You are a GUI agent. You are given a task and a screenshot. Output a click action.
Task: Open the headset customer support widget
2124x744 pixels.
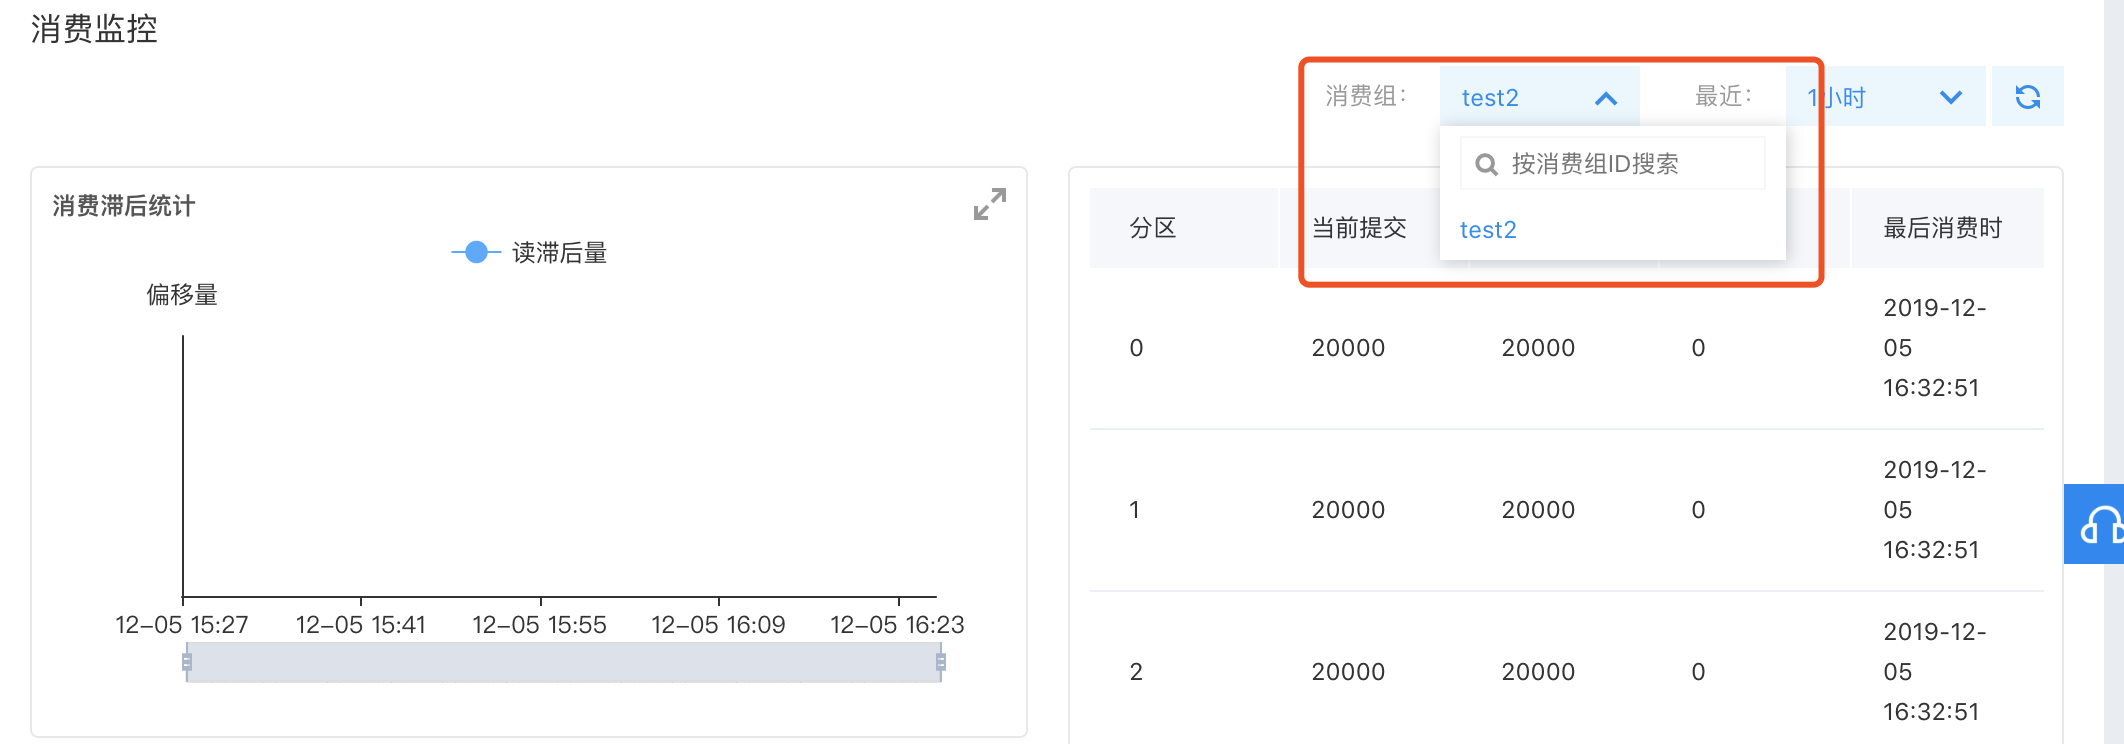2097,525
